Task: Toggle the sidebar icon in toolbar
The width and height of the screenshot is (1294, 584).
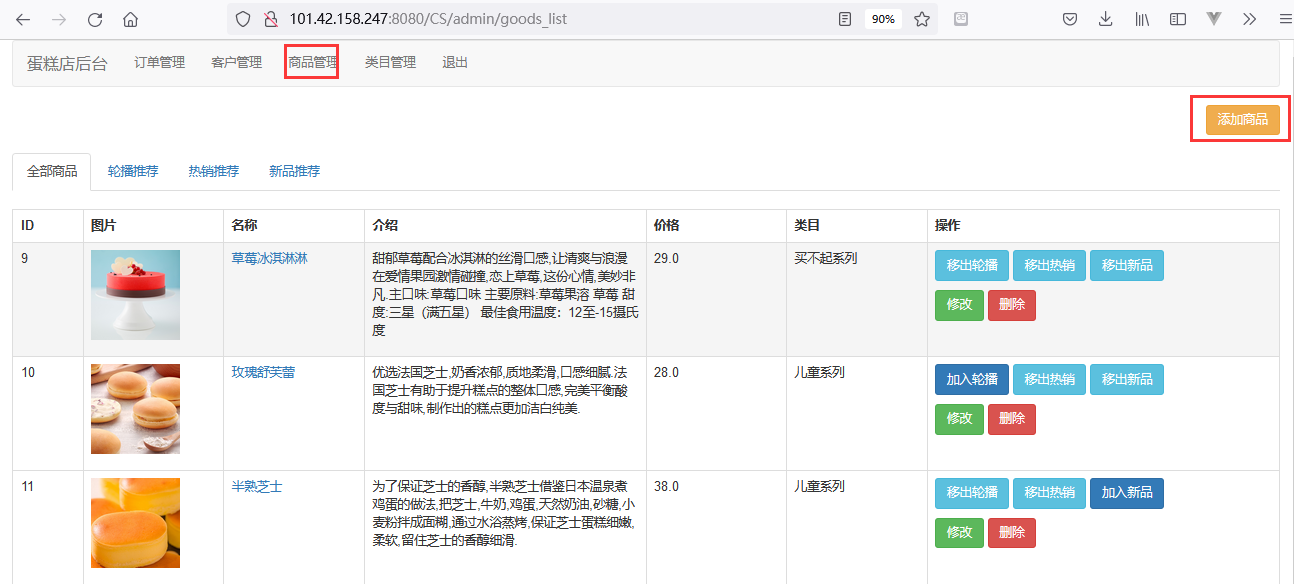Action: 1178,19
